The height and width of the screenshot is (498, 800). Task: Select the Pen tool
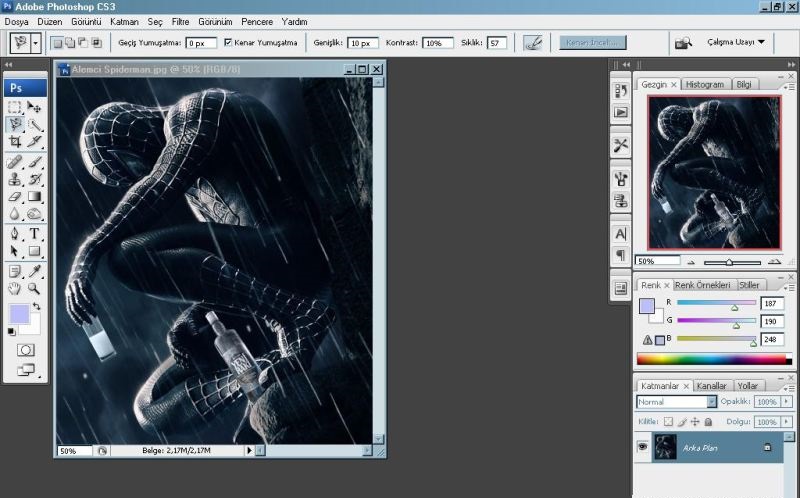point(15,234)
